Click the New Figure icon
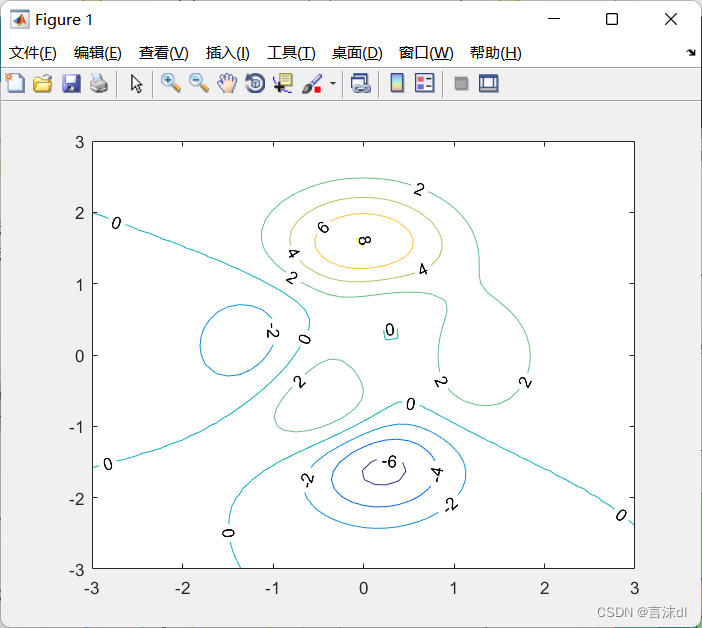 pos(15,84)
